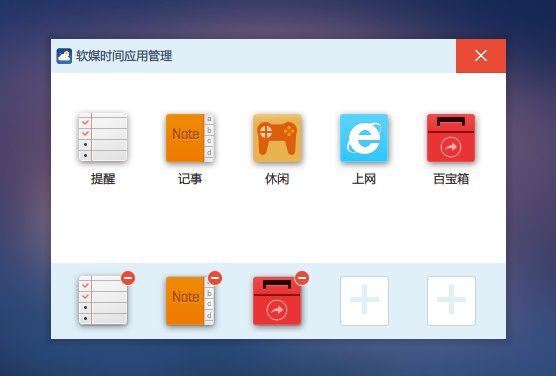556x376 pixels.
Task: Select the 提醒 reminder checklist icon in the top row
Action: (103, 137)
